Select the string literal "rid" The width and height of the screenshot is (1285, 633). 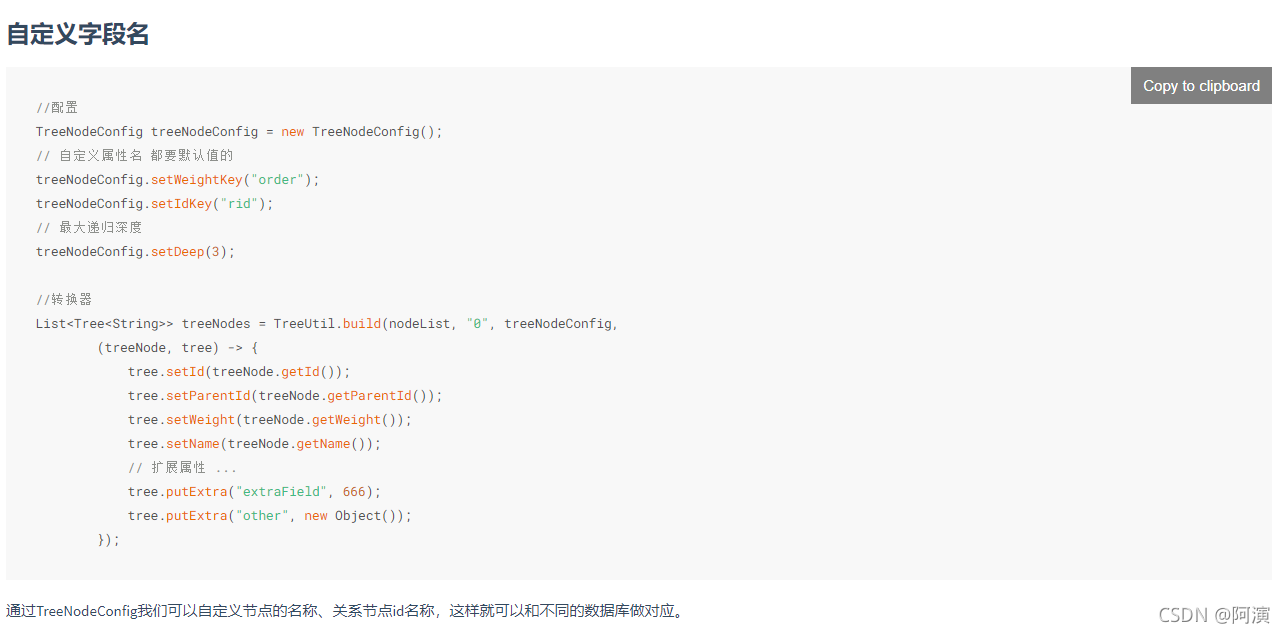[x=238, y=203]
